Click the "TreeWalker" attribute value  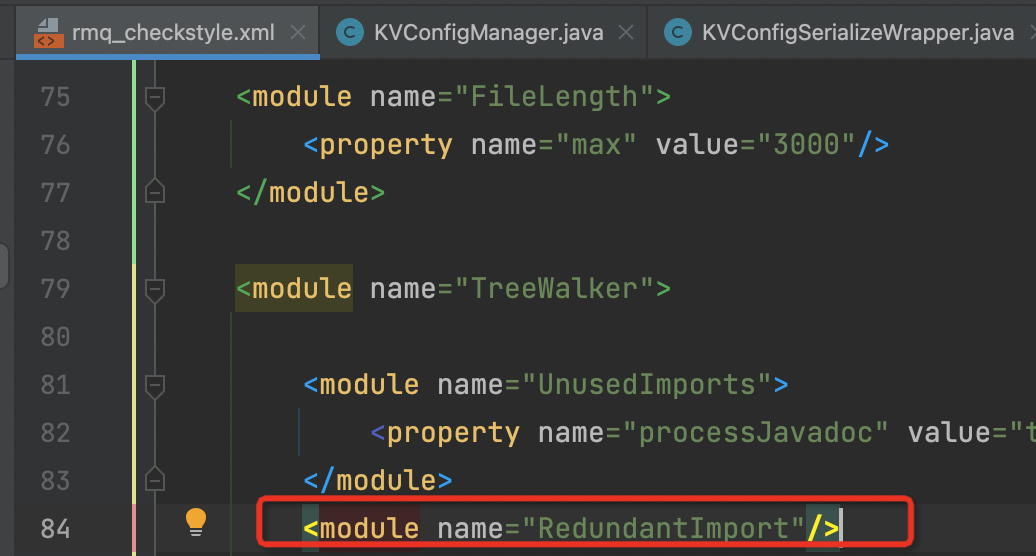pyautogui.click(x=554, y=289)
